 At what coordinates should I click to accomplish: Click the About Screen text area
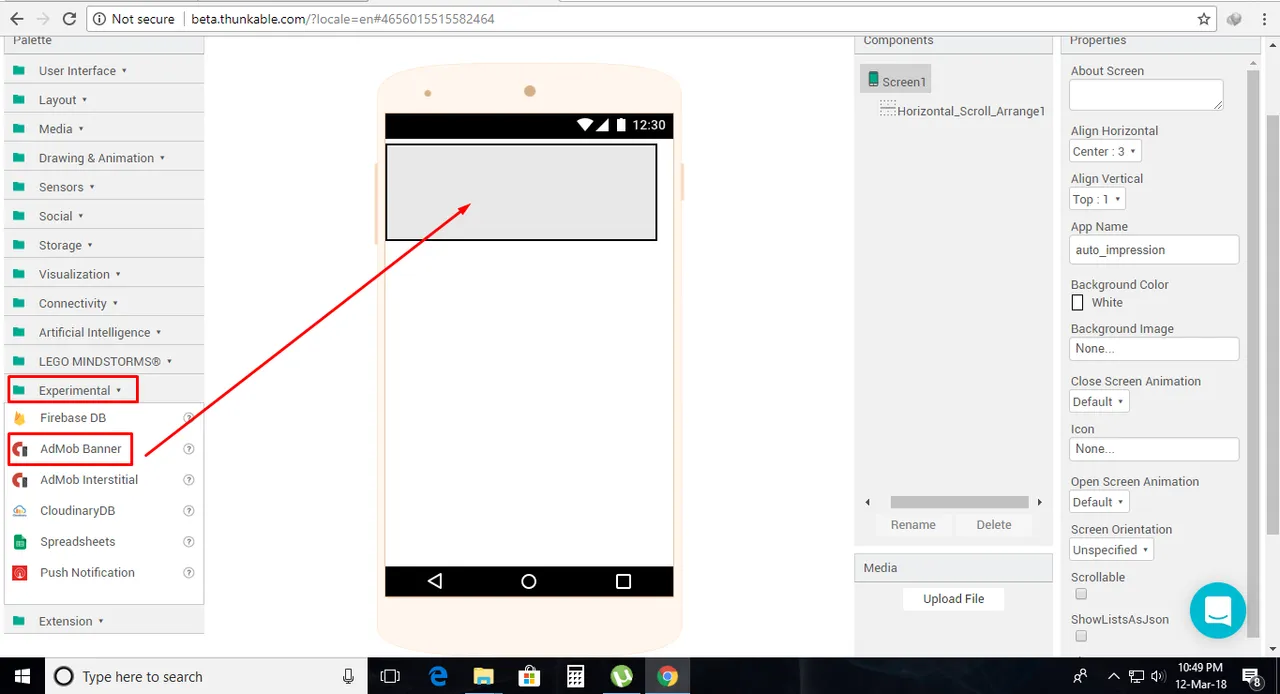pyautogui.click(x=1146, y=95)
